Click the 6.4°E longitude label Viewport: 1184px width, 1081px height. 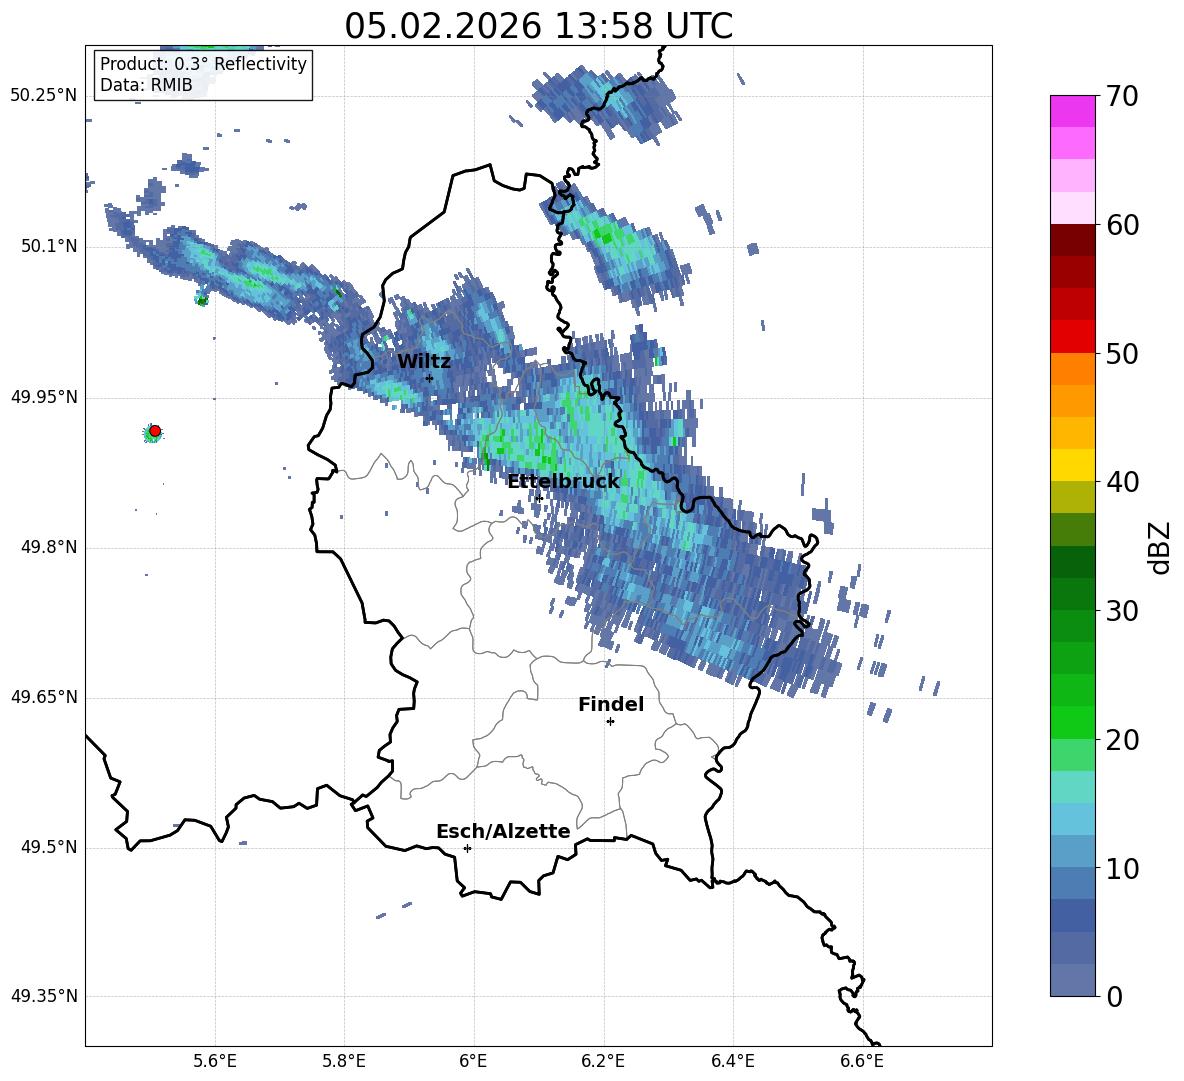pos(732,1061)
